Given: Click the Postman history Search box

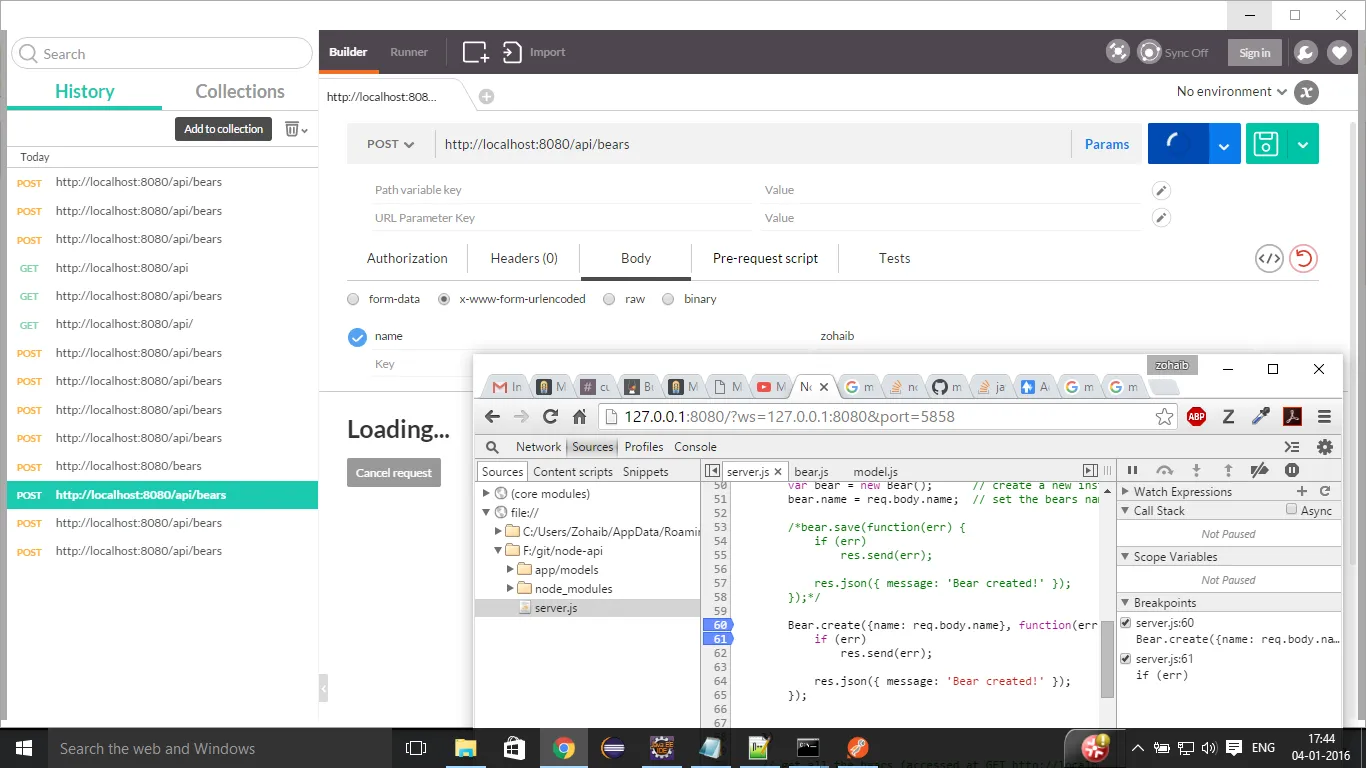Looking at the screenshot, I should coord(162,54).
